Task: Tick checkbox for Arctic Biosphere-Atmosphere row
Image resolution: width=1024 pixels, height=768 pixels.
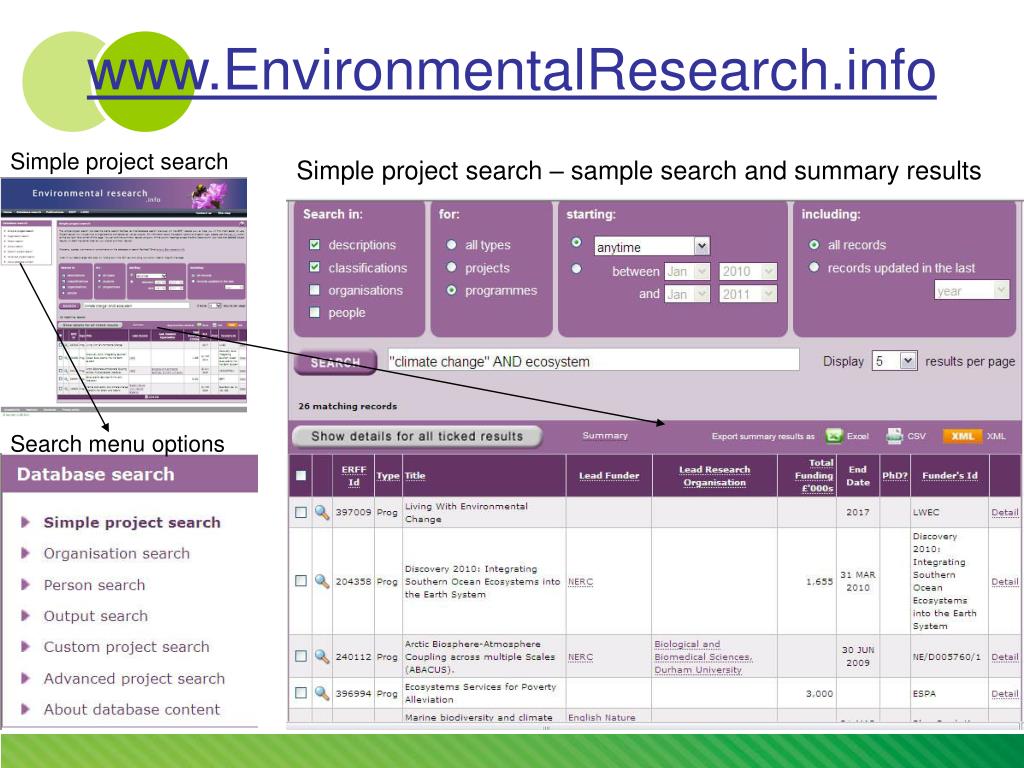Action: 301,656
